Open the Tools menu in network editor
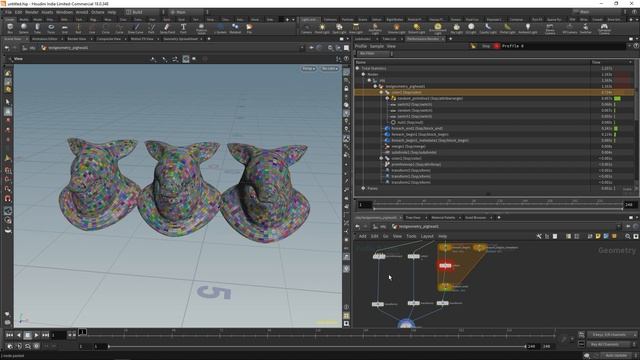 (x=411, y=236)
